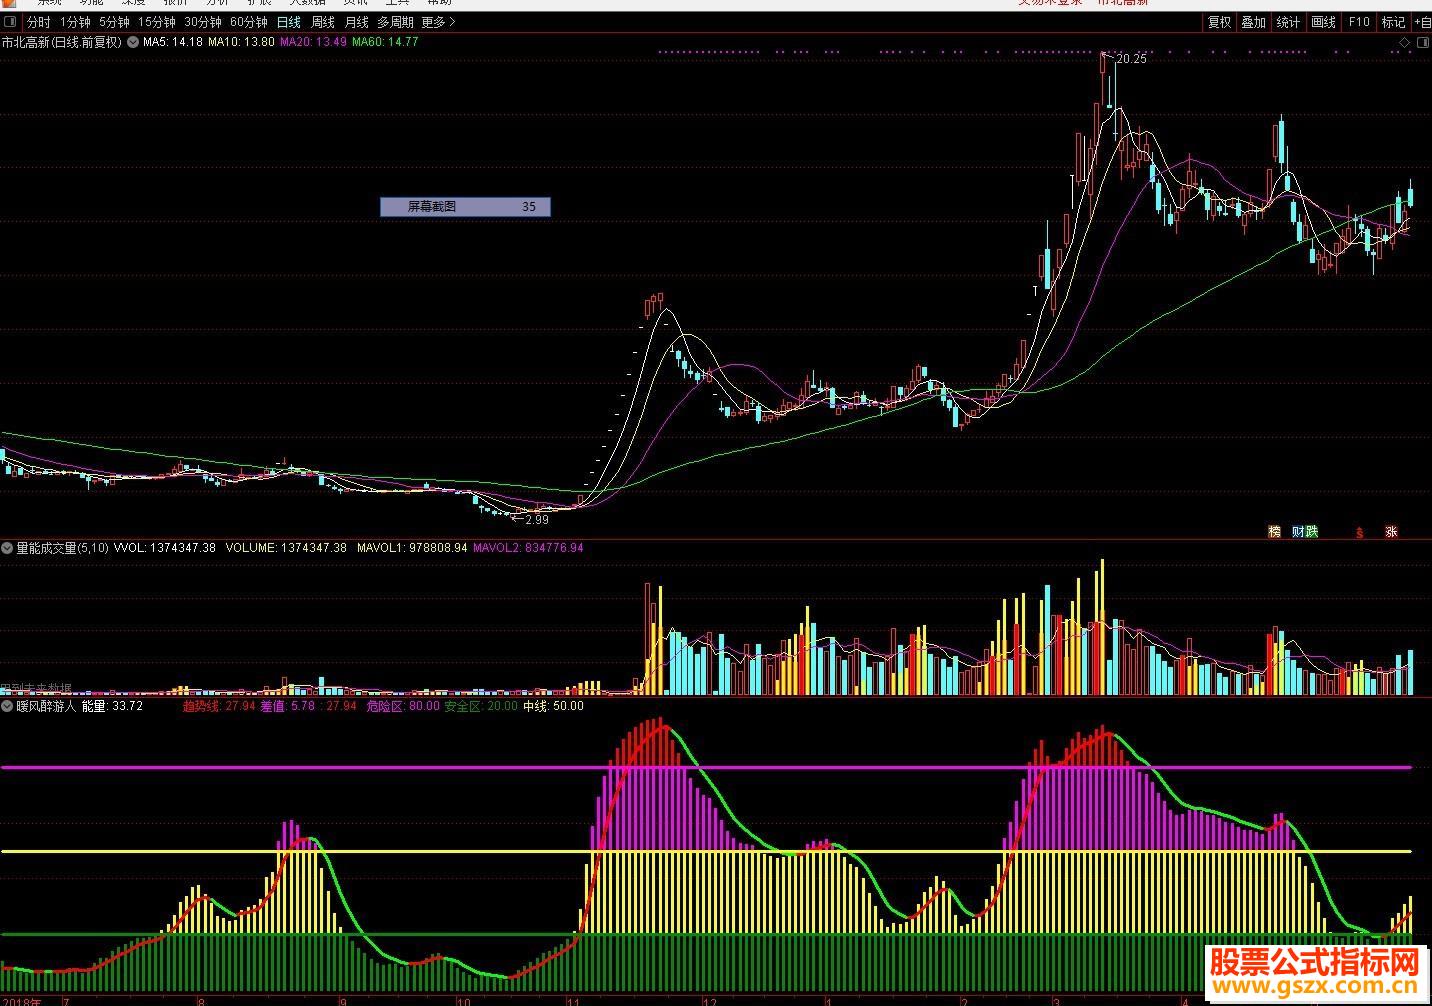The height and width of the screenshot is (1006, 1432).
Task: Click the MA10: 13.80 value
Action: tap(241, 42)
